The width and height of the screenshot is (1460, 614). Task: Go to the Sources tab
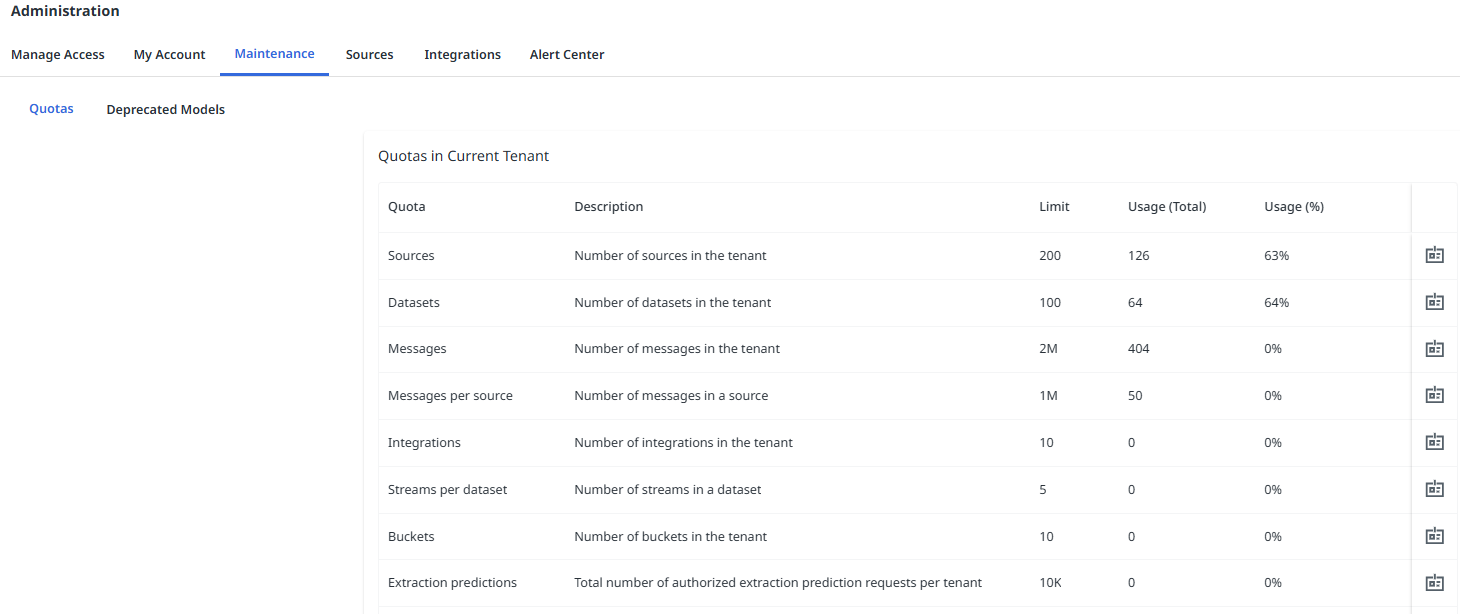click(369, 55)
